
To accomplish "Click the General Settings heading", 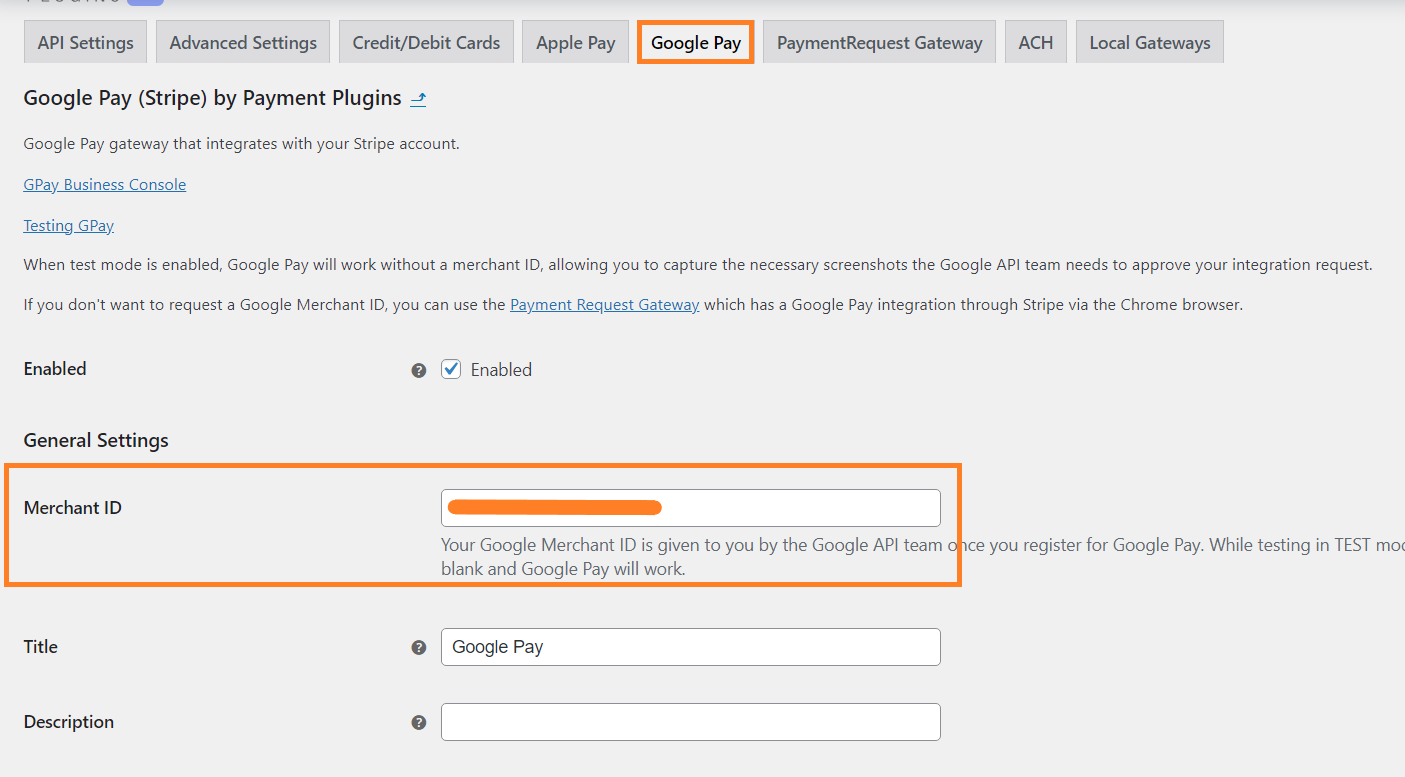I will tap(96, 440).
